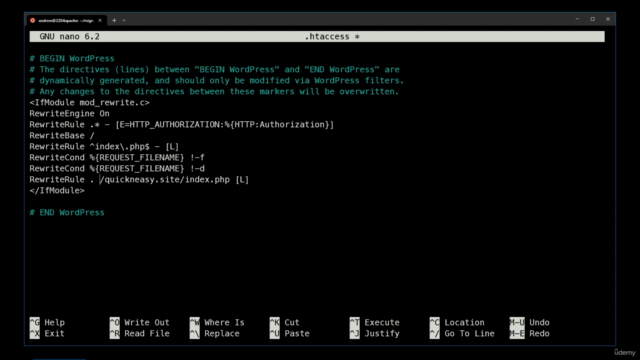This screenshot has height=360, width=640.
Task: Click the RewriteCond line ending with '!-f'
Action: pos(117,158)
